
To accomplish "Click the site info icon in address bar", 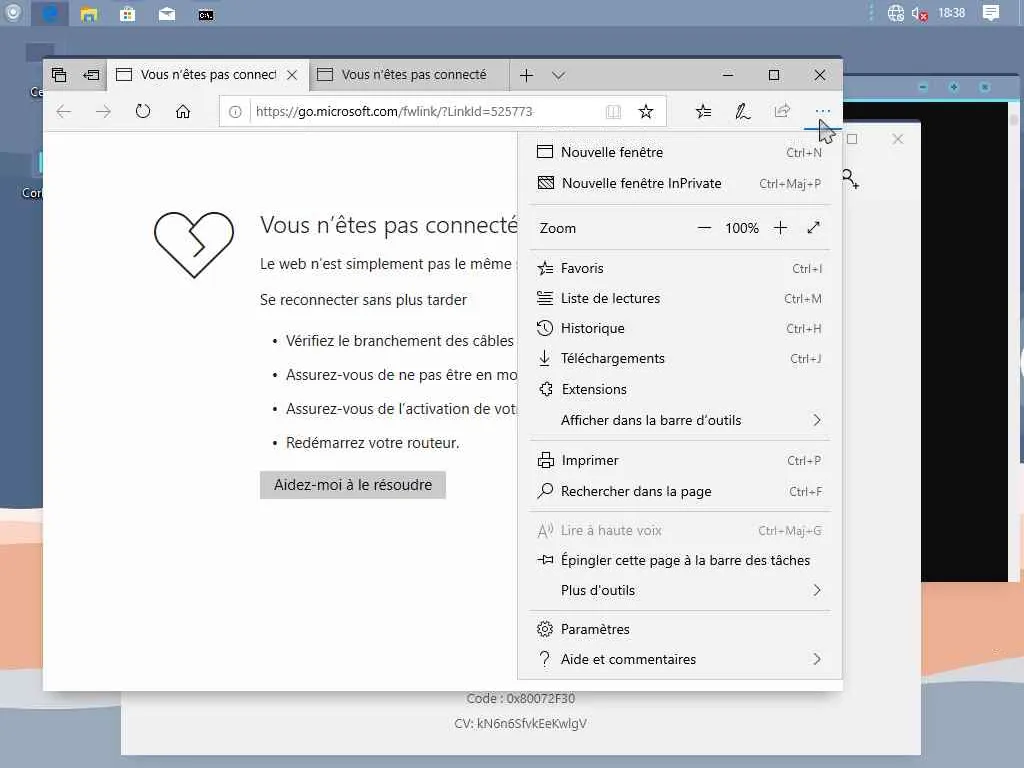I will point(235,112).
